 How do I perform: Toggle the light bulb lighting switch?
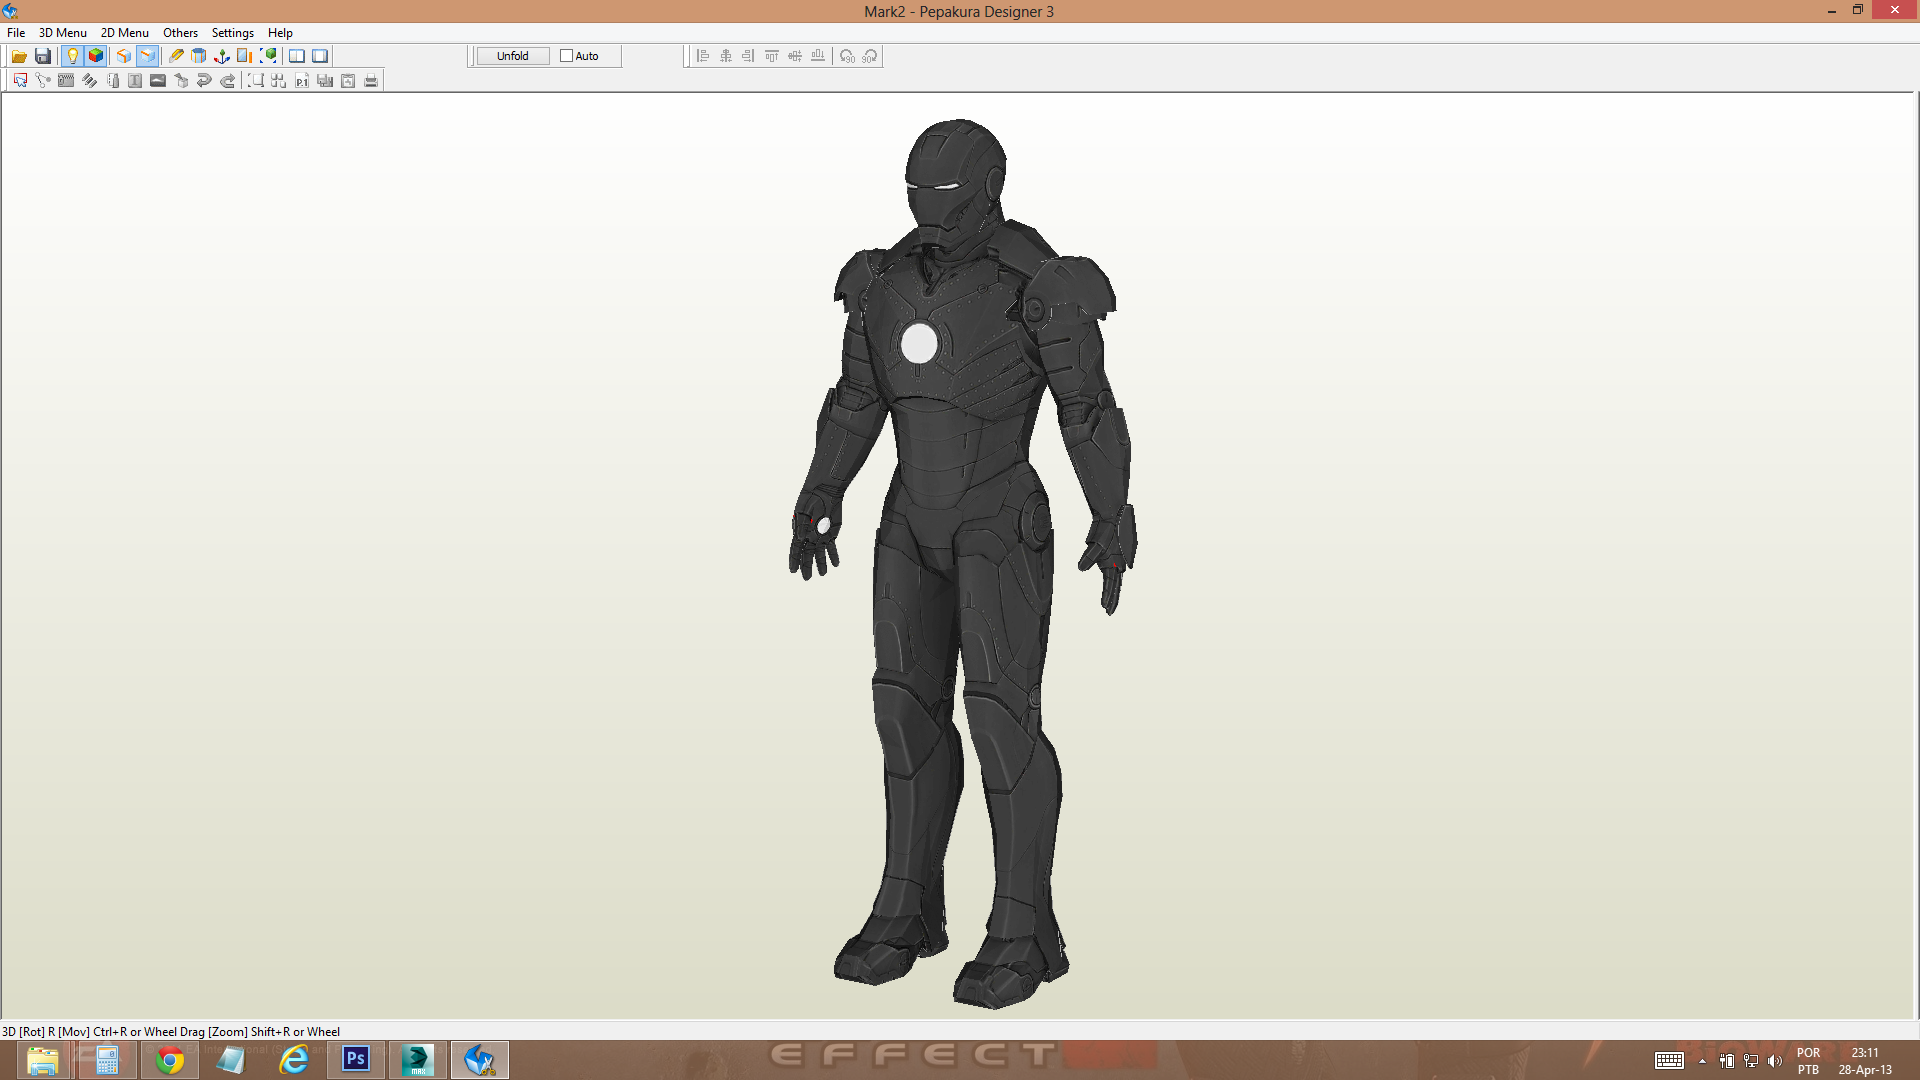[72, 56]
